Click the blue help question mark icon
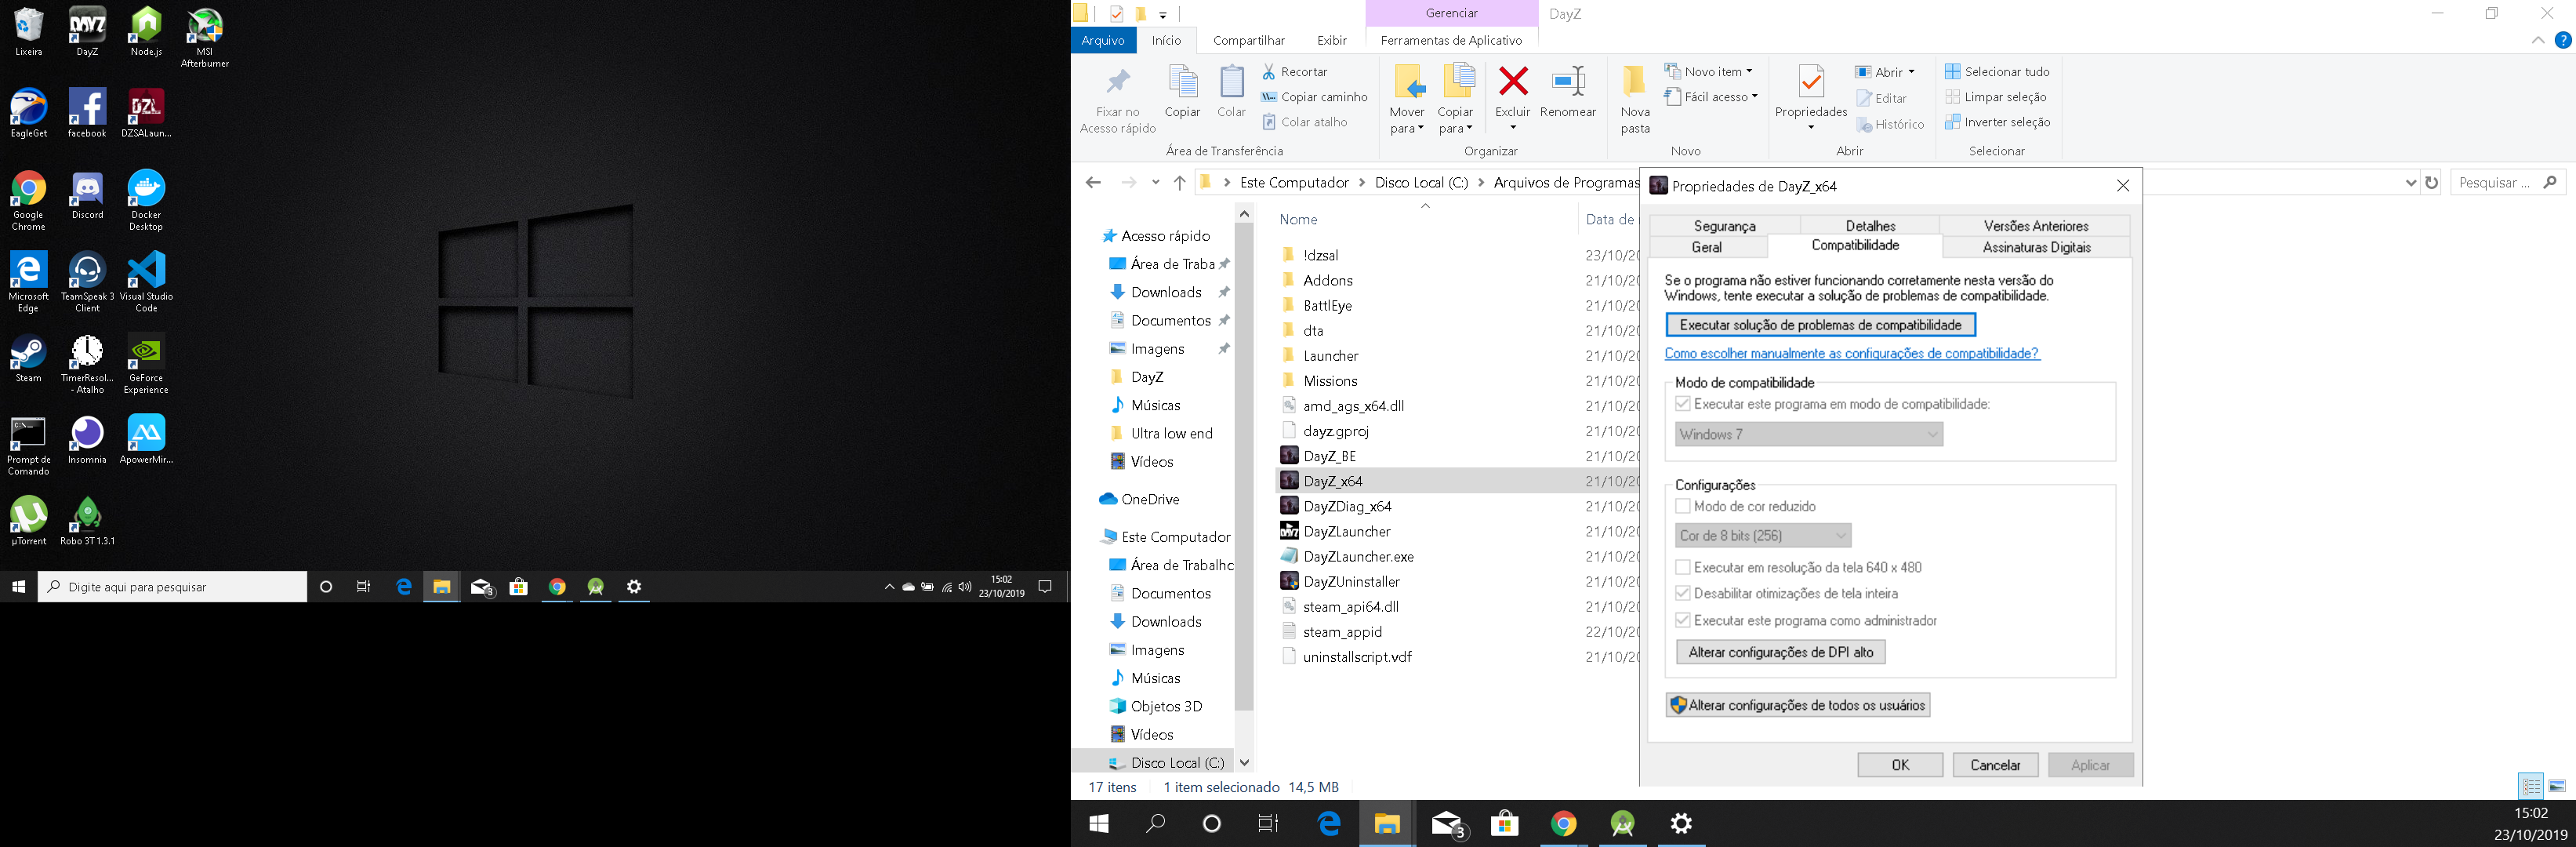The image size is (2576, 847). click(2563, 41)
